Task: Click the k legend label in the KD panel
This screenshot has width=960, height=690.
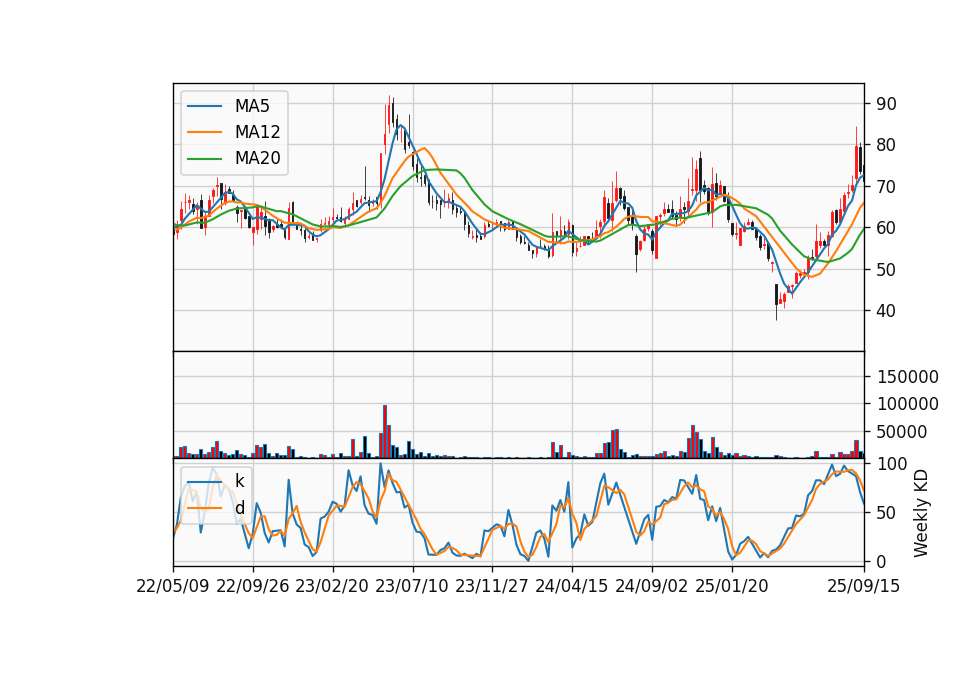Action: (239, 481)
